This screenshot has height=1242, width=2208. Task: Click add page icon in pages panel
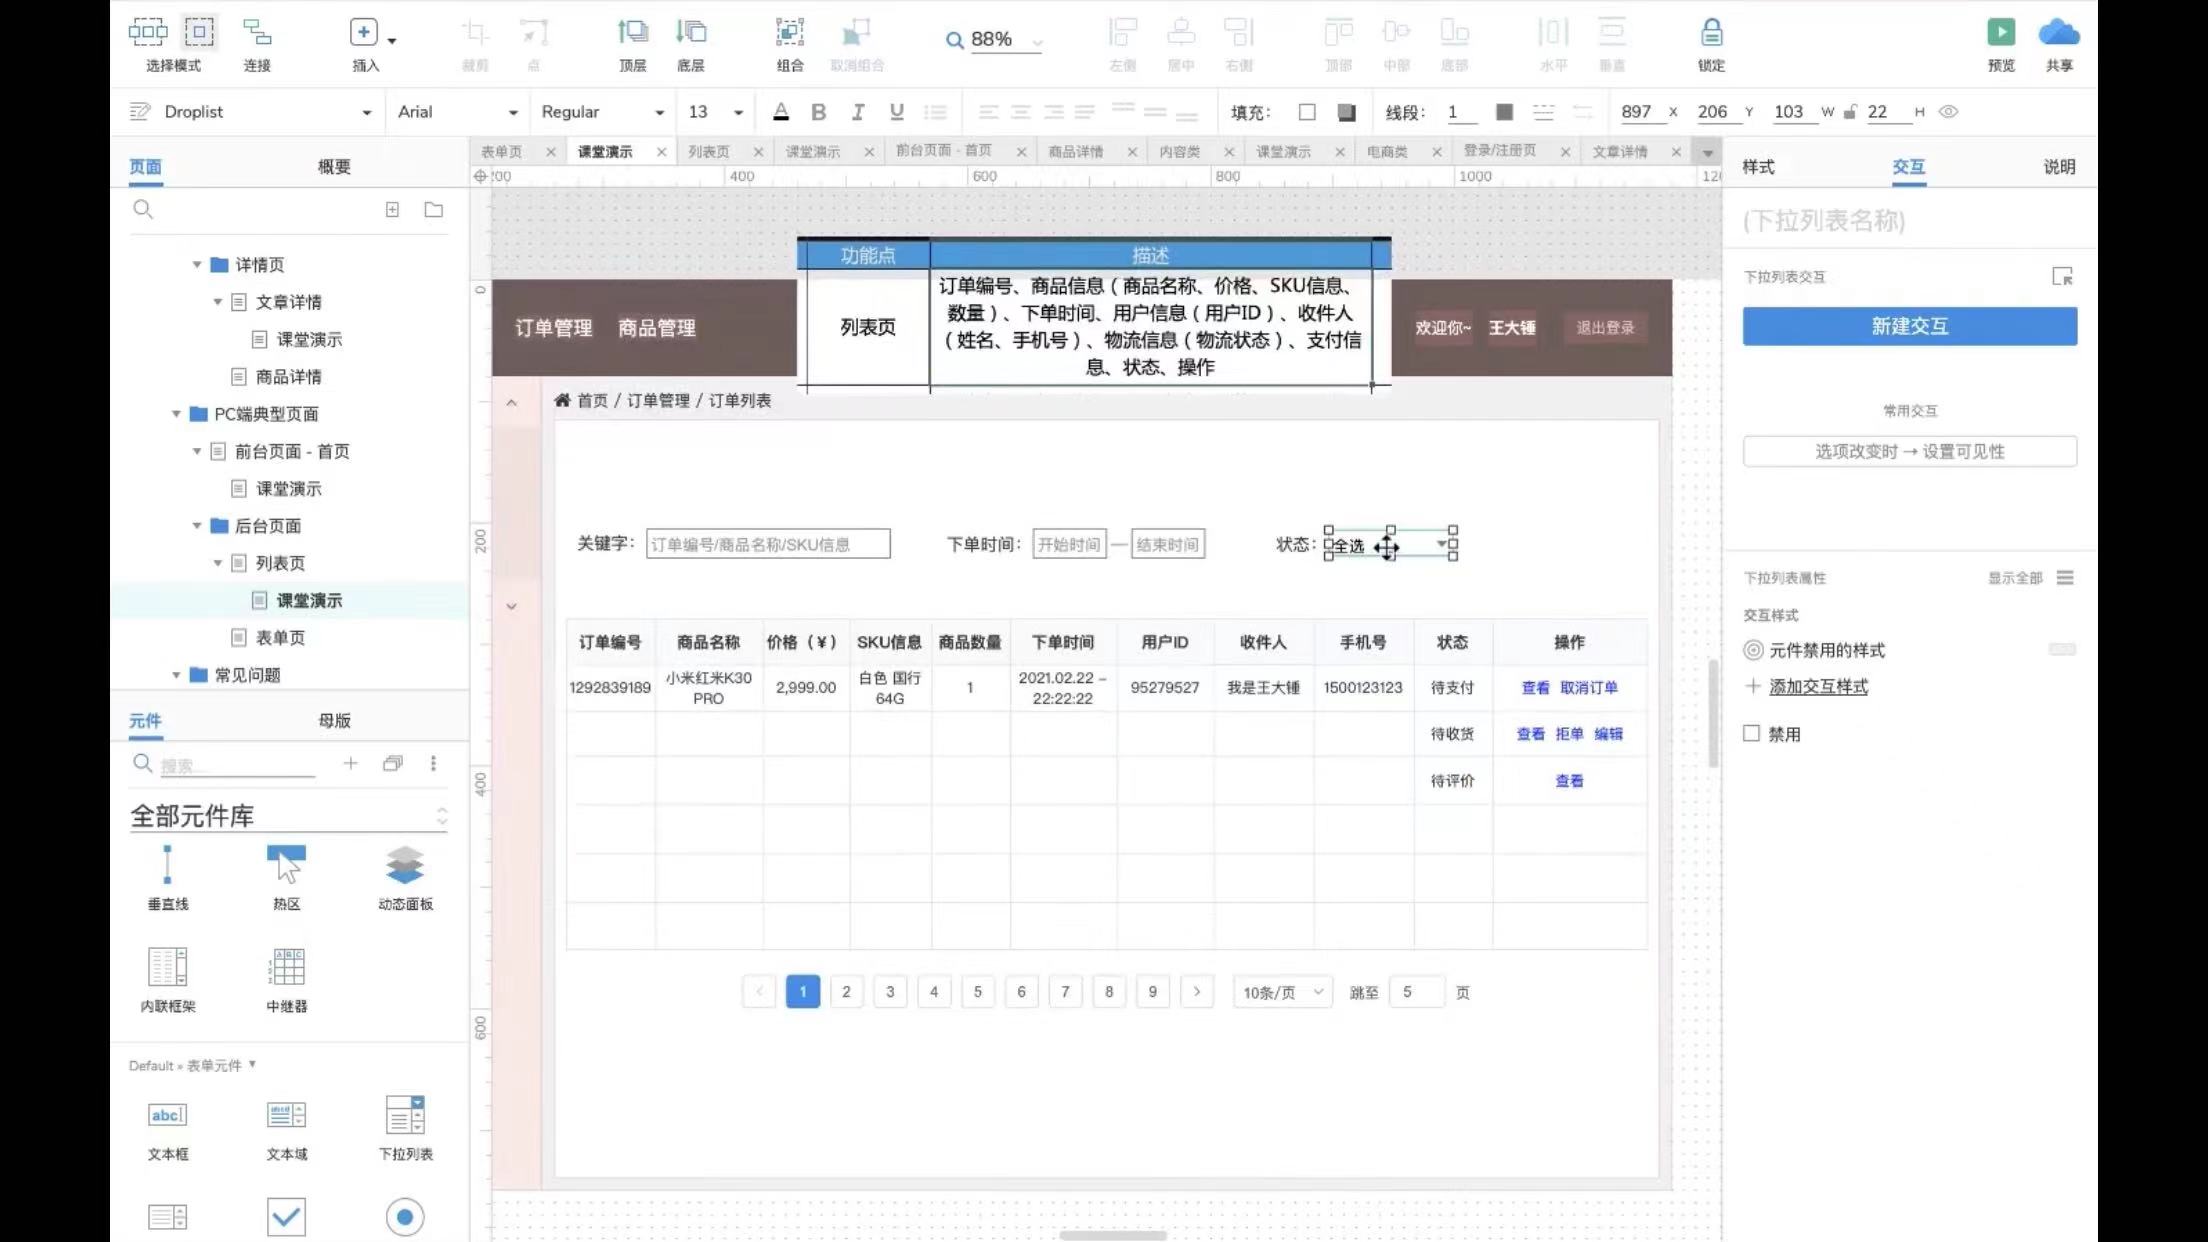point(392,209)
